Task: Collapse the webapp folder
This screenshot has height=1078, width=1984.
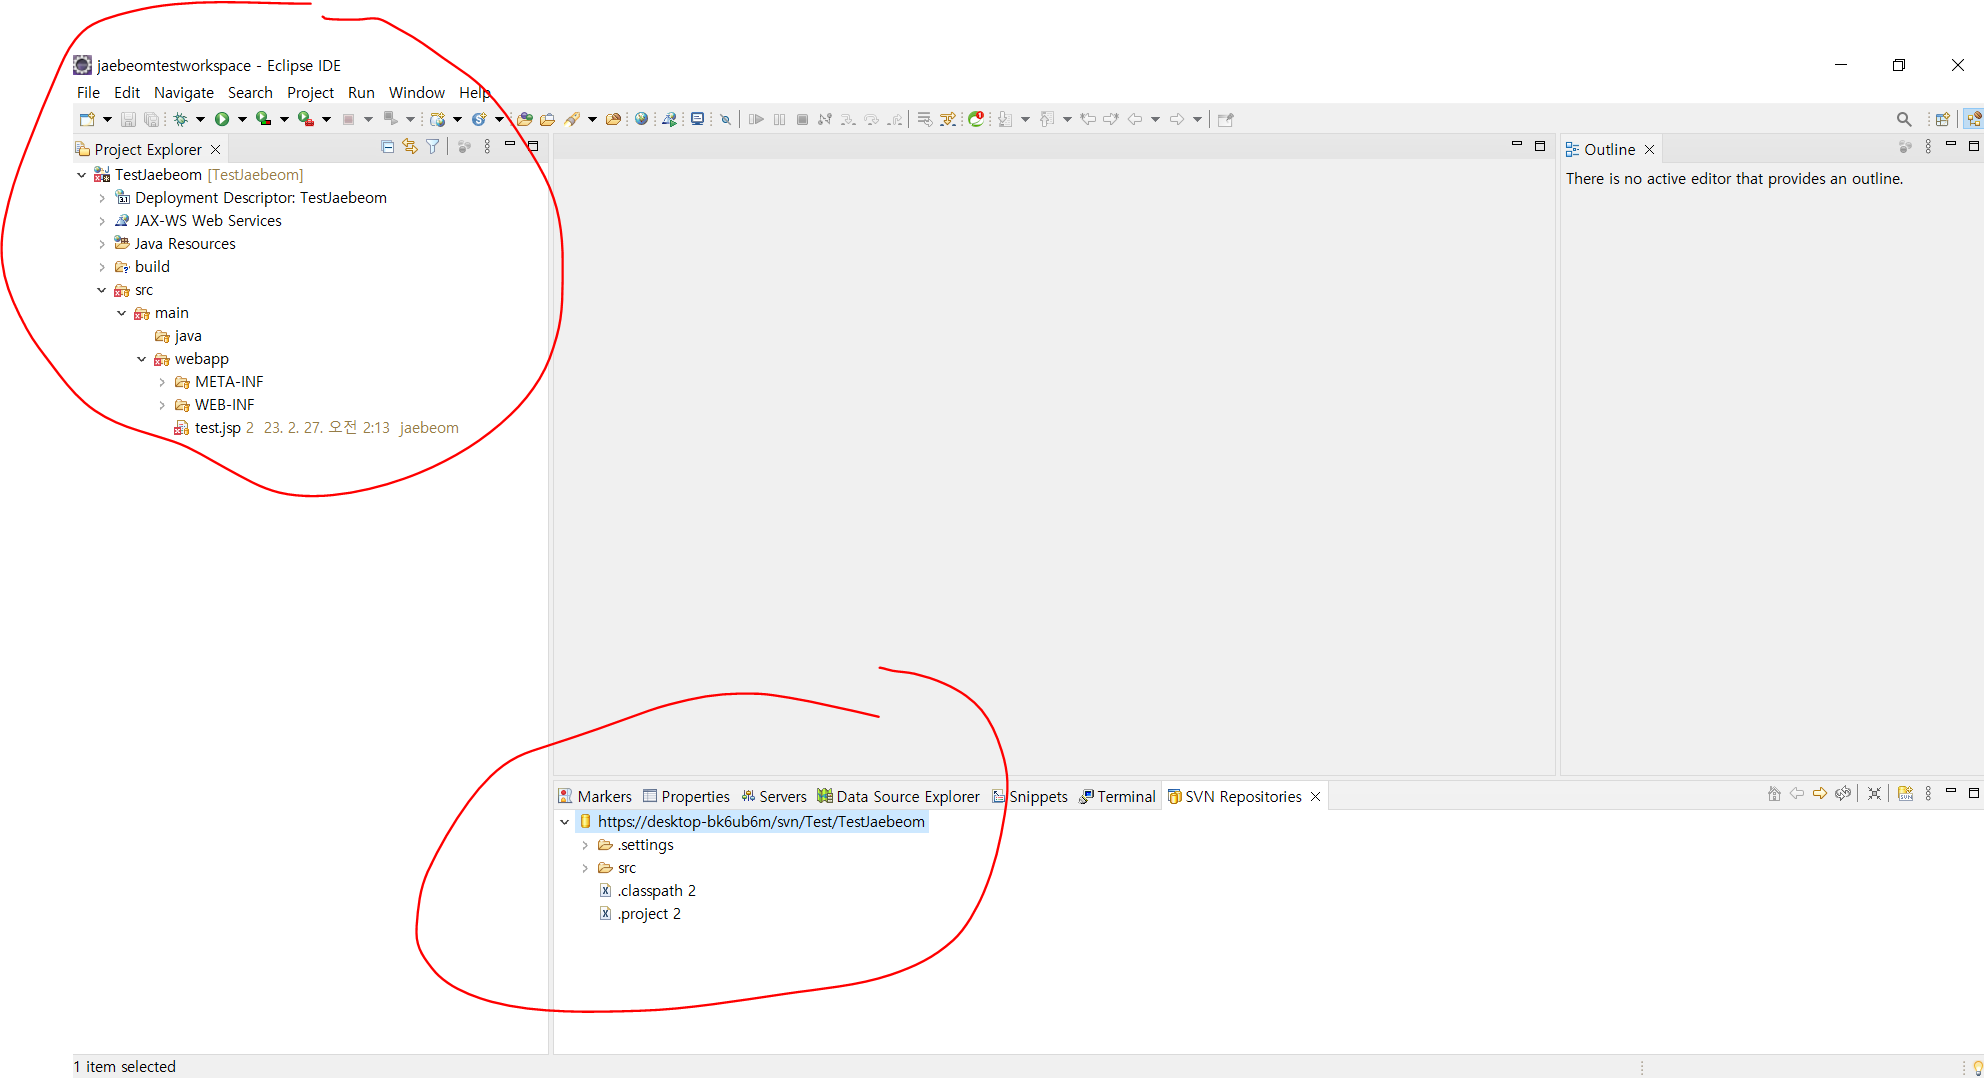Action: tap(142, 359)
